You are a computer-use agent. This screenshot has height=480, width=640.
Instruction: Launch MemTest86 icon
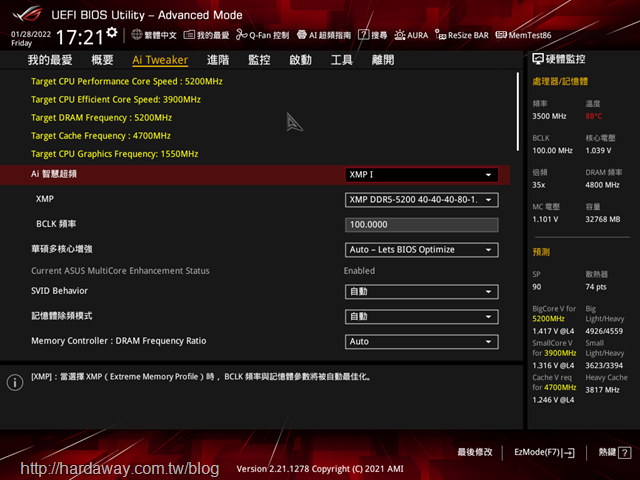point(501,35)
